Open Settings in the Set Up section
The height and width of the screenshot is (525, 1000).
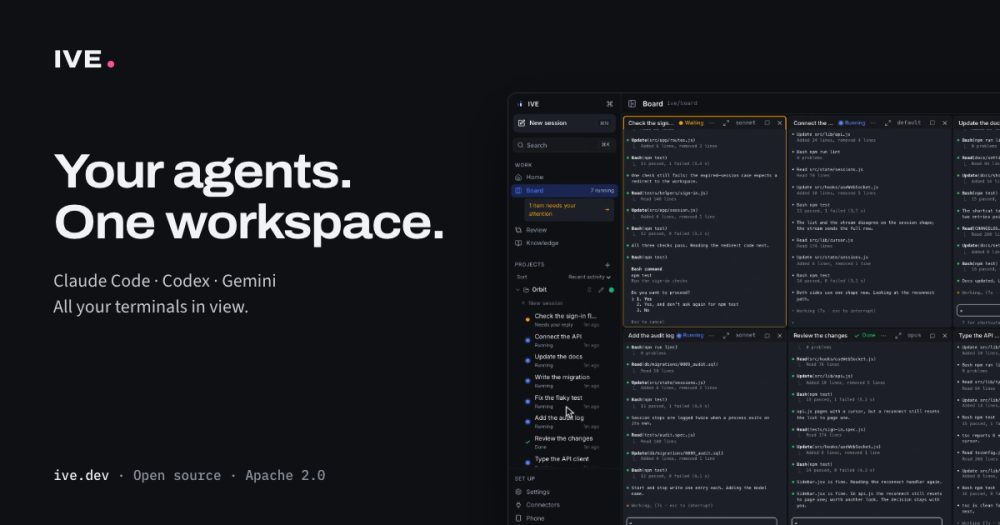tap(564, 492)
